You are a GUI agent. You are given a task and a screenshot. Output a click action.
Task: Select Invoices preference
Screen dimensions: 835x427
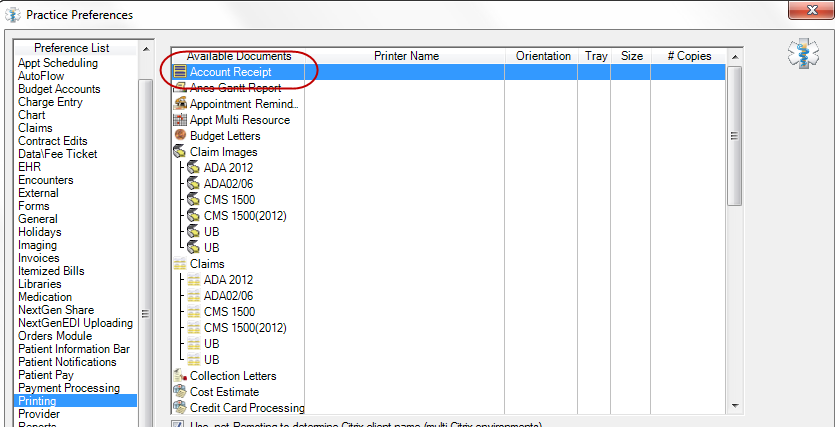coord(38,258)
